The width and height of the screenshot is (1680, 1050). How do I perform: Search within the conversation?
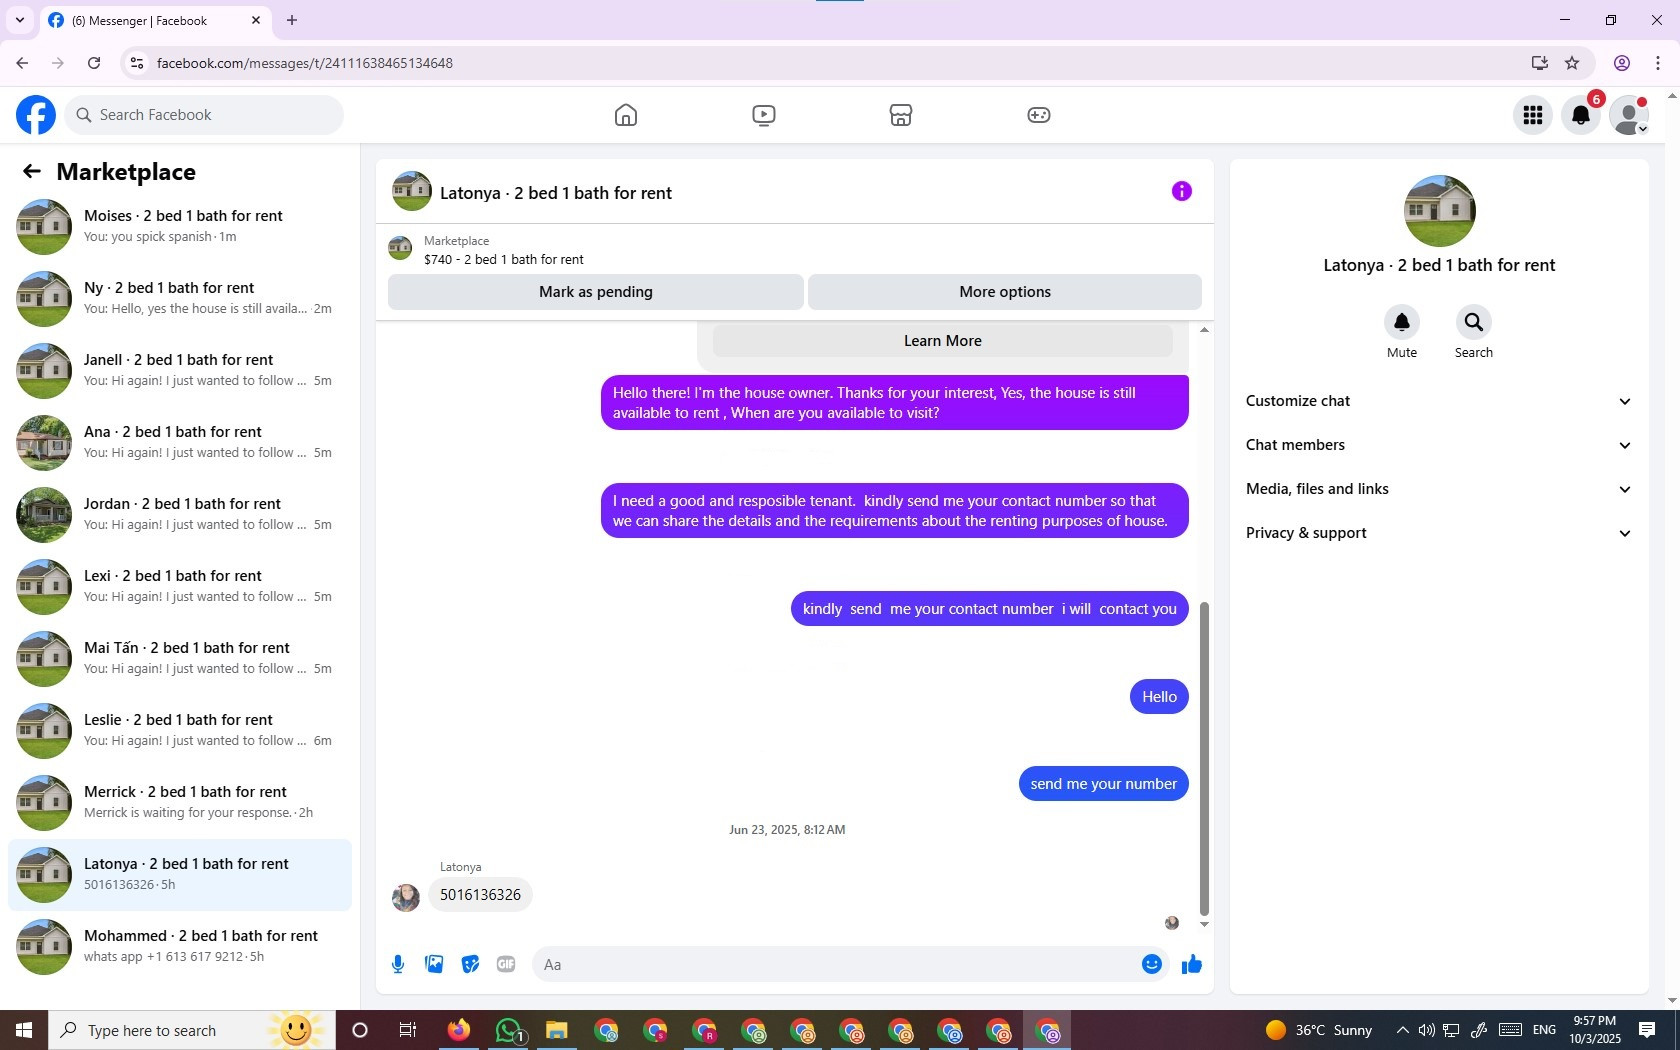(1474, 322)
